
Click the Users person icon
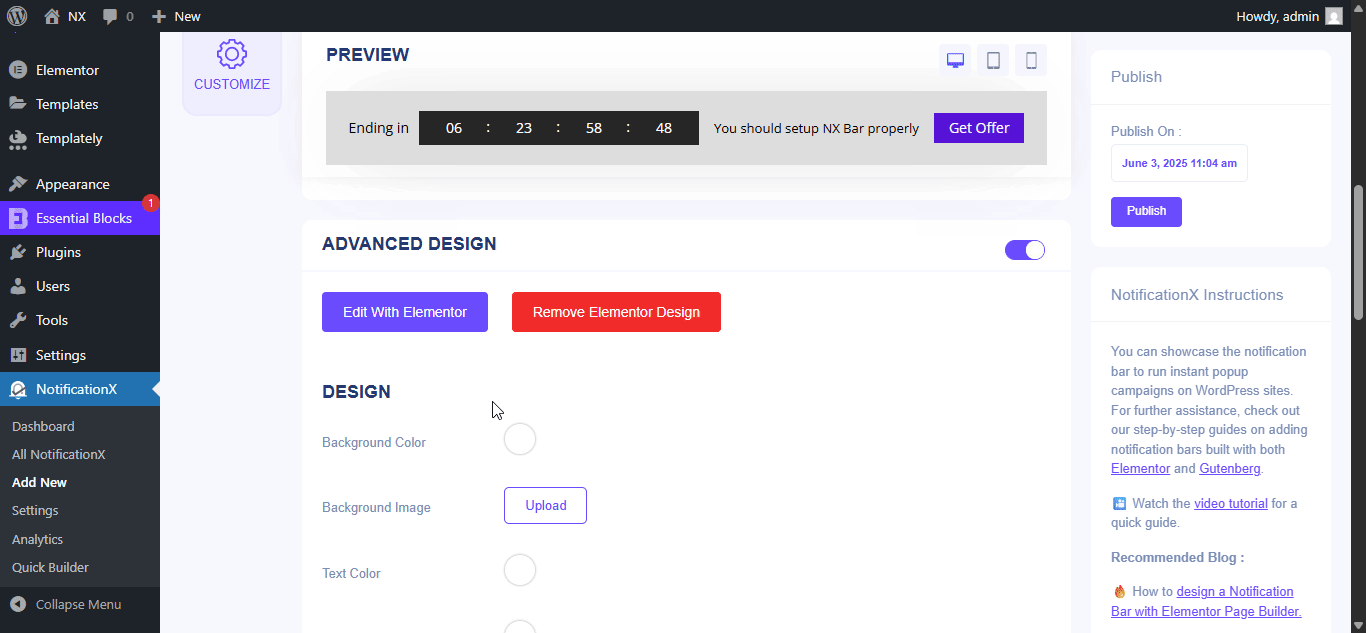pyautogui.click(x=18, y=286)
